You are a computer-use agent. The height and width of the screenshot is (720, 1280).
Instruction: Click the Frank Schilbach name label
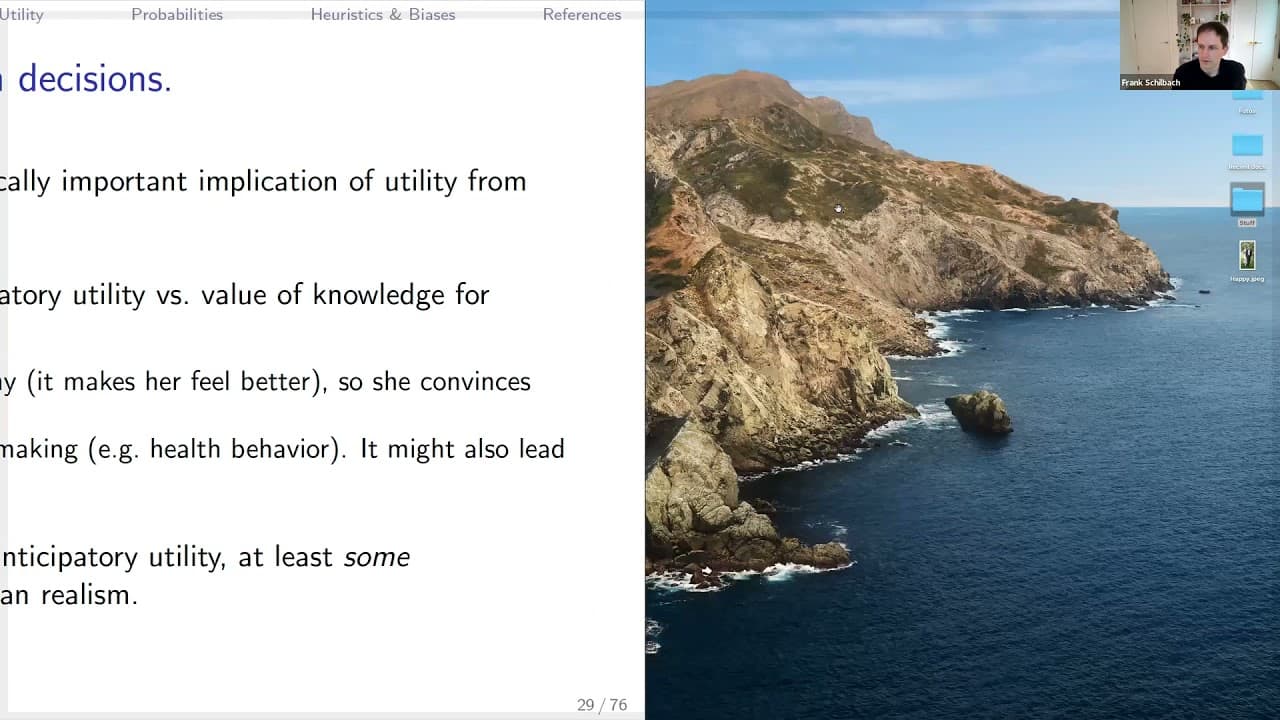coord(1151,83)
